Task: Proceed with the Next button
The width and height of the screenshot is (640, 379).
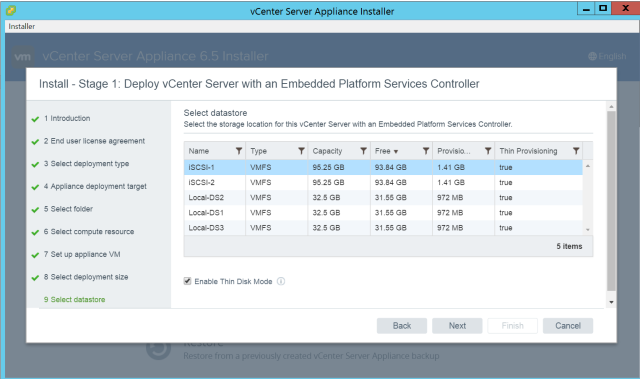Action: point(457,326)
